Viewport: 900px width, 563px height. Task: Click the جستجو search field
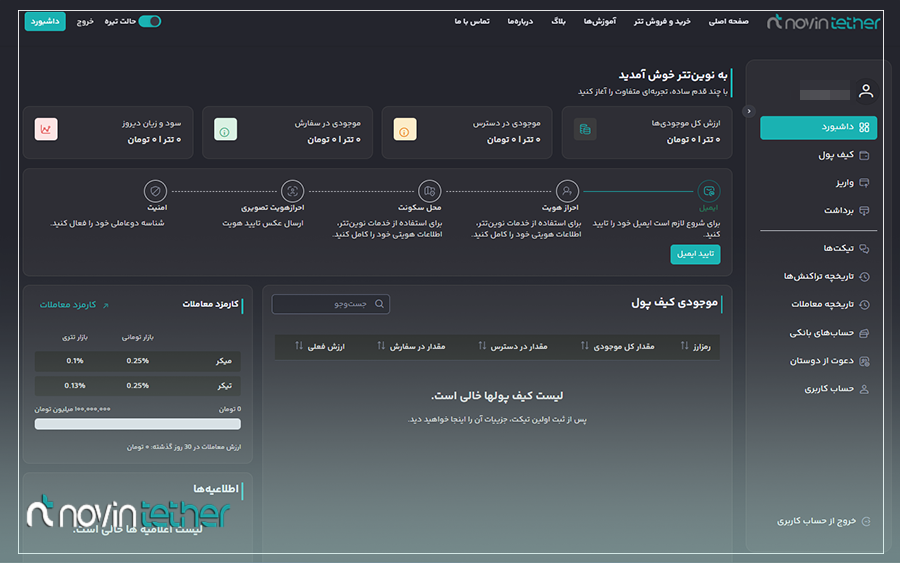click(331, 304)
